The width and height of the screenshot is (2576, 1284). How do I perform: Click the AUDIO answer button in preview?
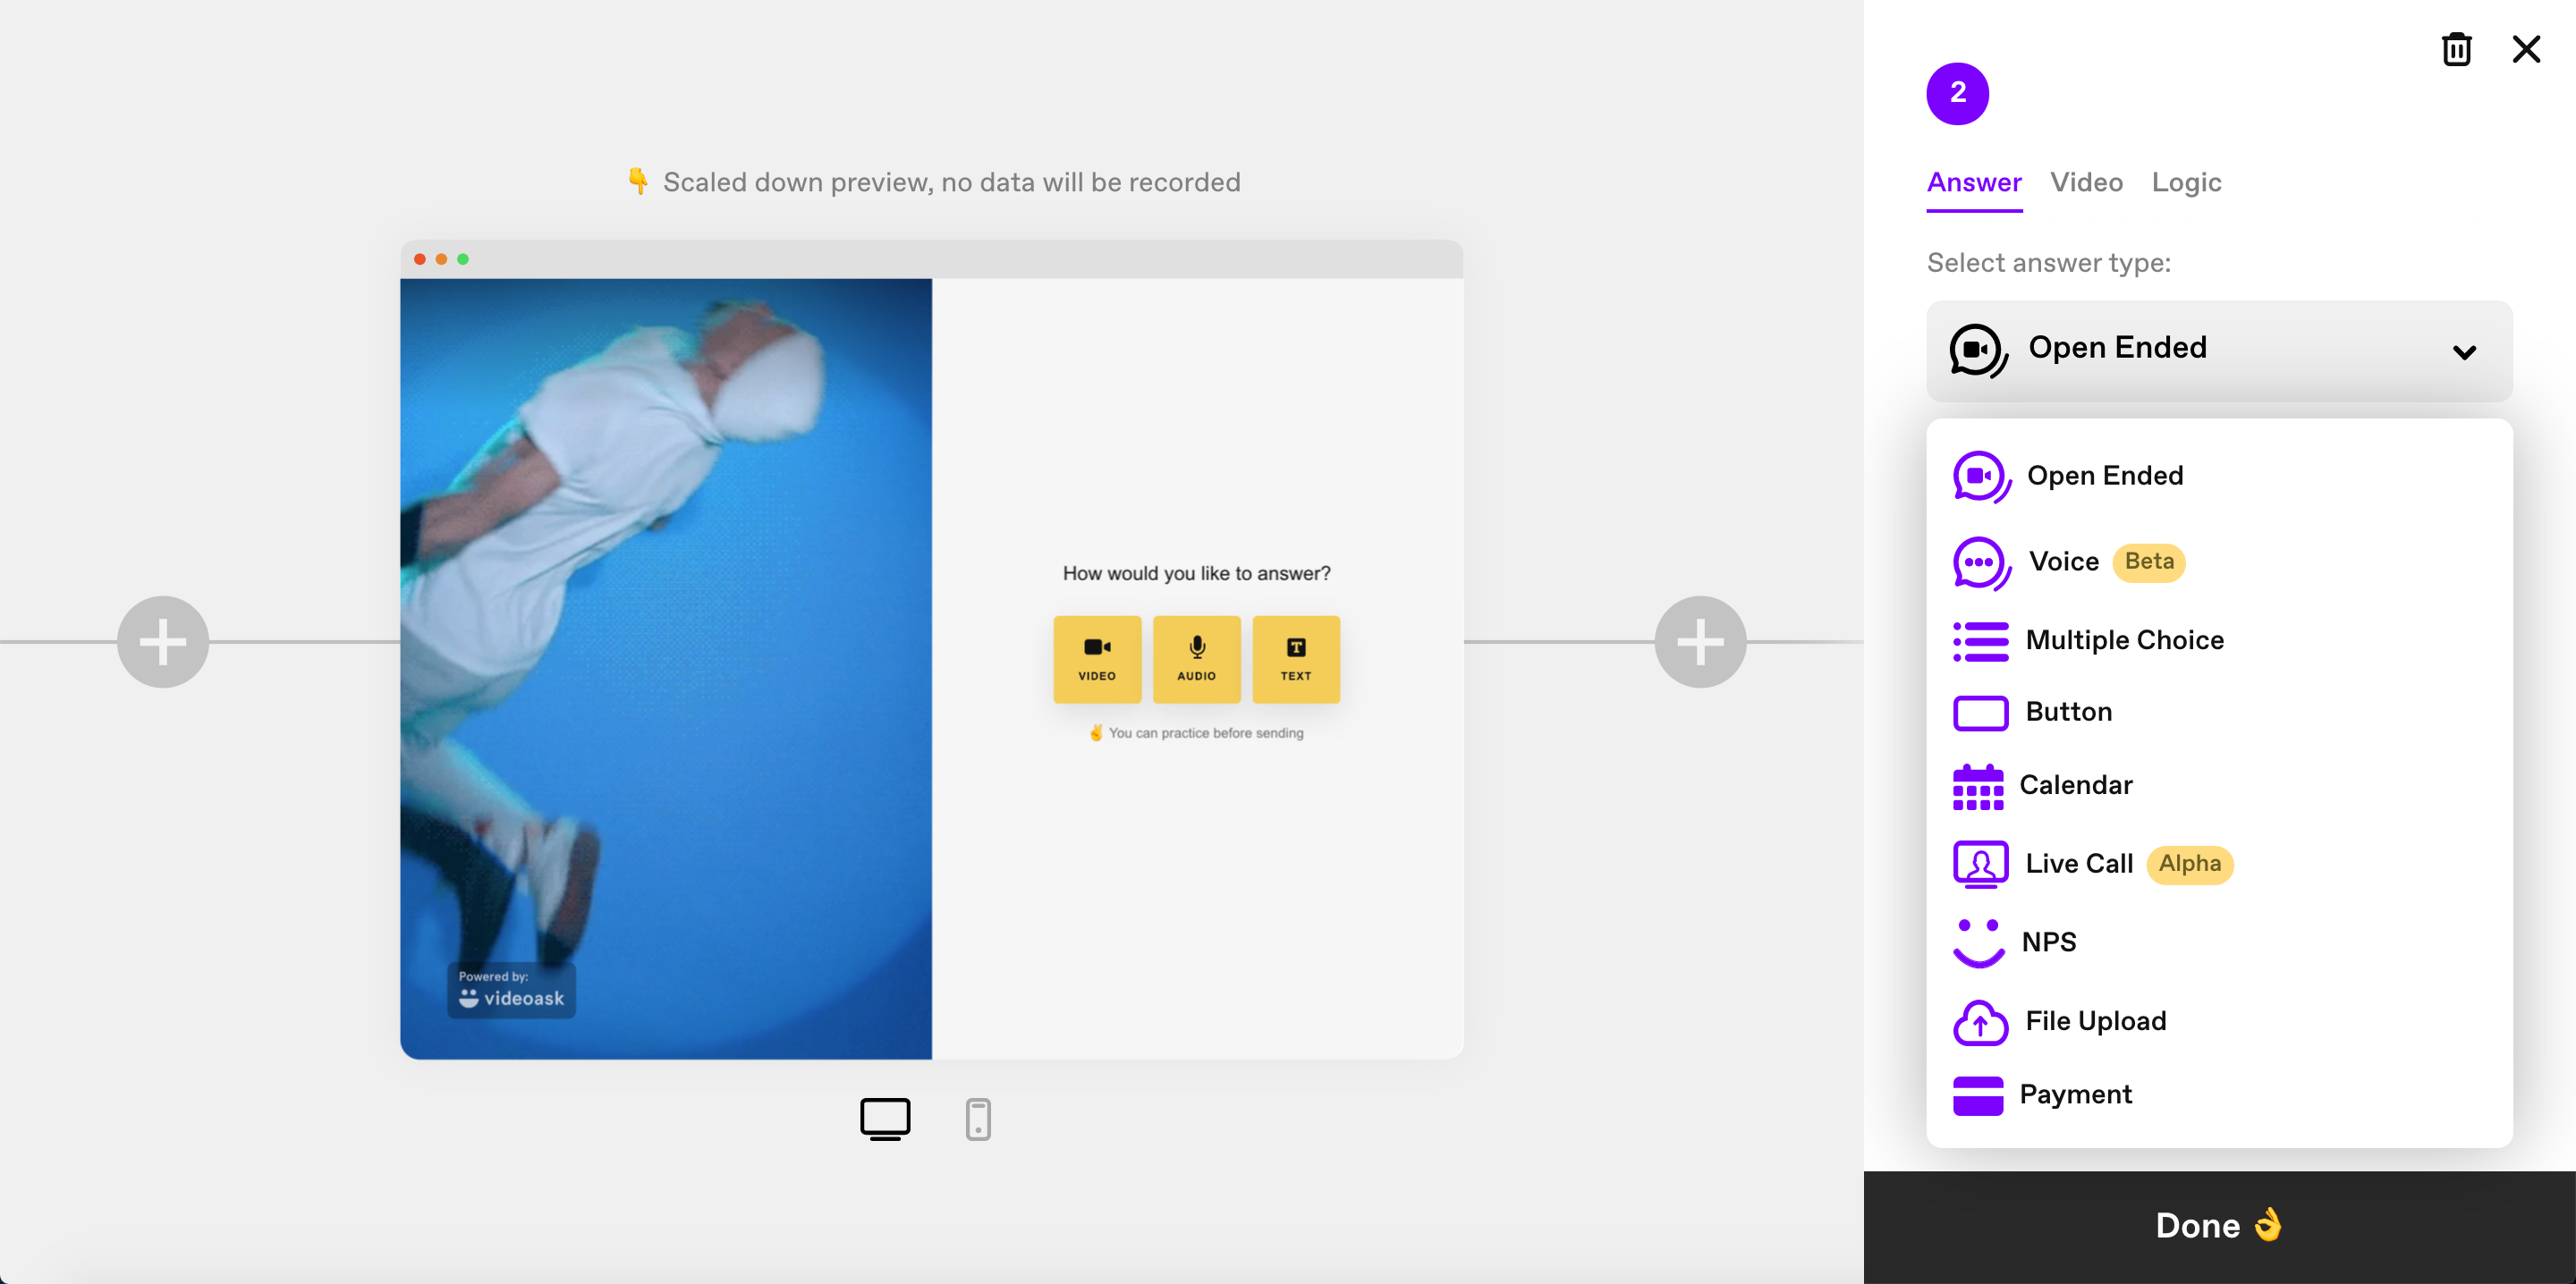(x=1197, y=659)
